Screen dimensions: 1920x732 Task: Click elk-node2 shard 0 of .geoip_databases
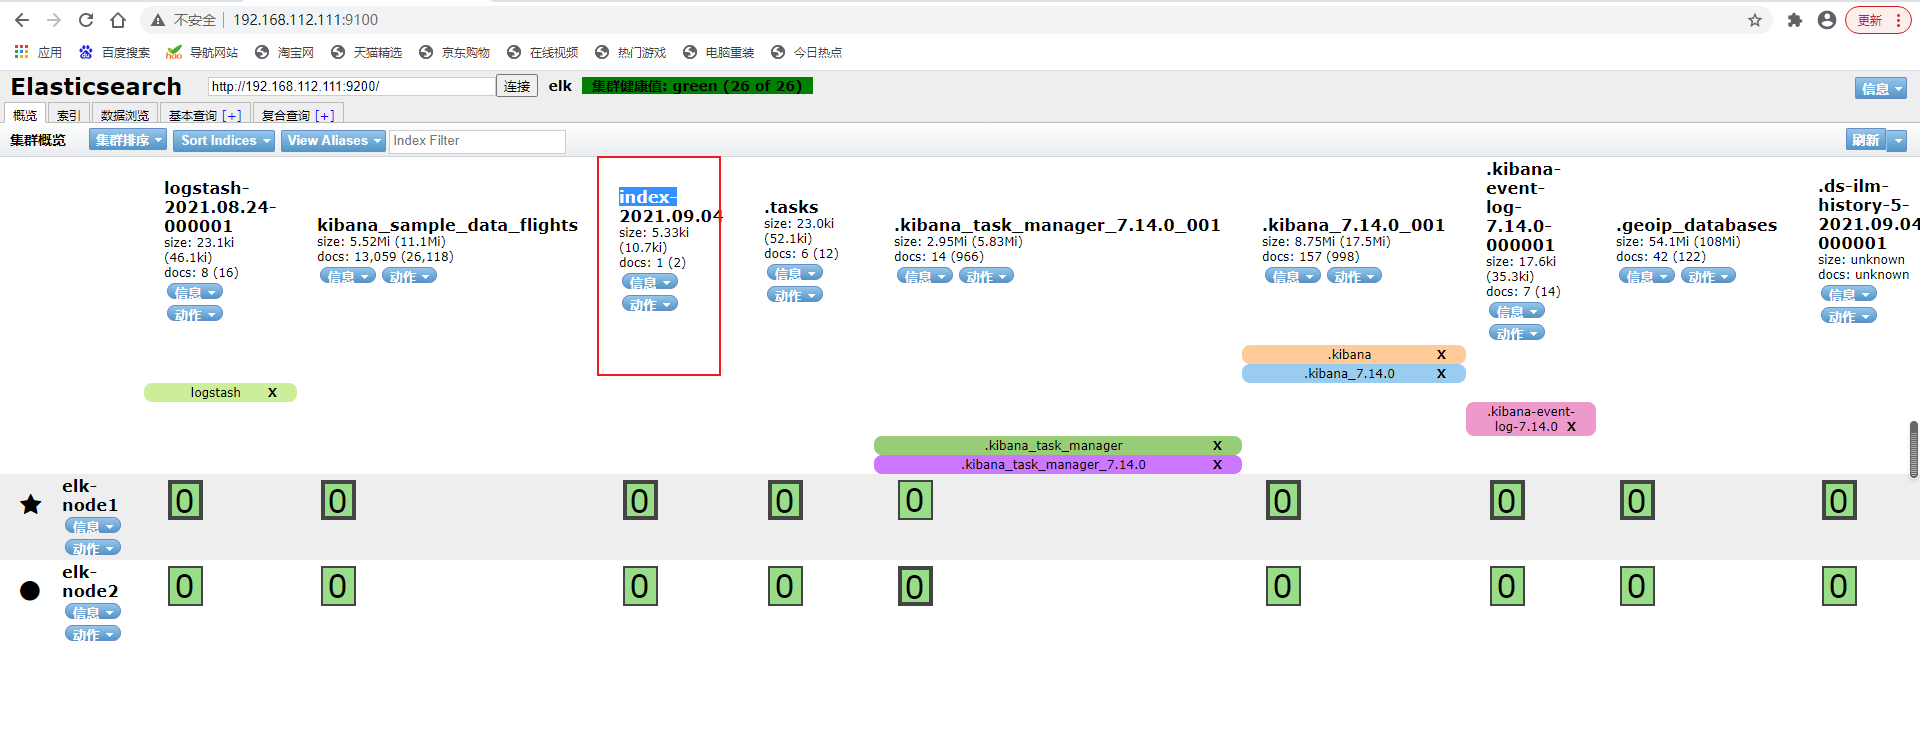click(1637, 587)
